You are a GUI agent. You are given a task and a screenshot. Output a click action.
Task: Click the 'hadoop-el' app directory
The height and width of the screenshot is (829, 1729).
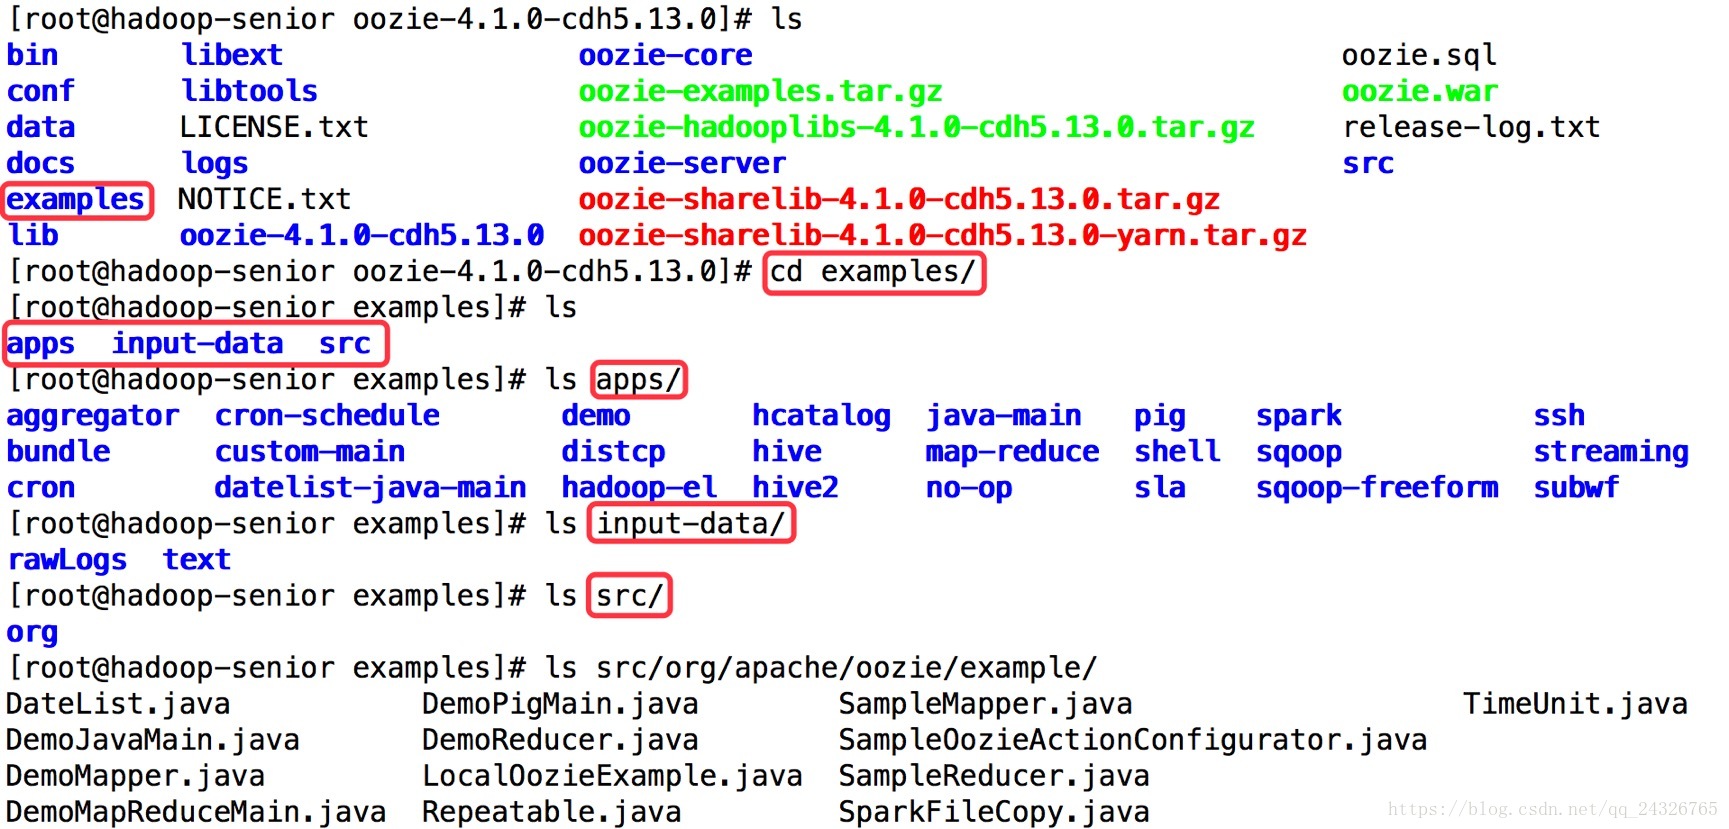pos(639,487)
